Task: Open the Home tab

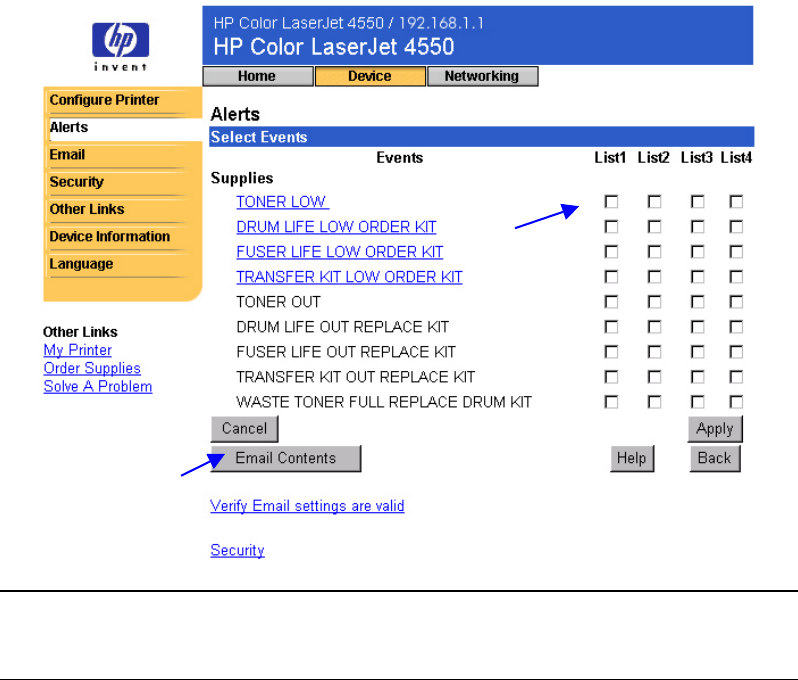Action: 258,76
